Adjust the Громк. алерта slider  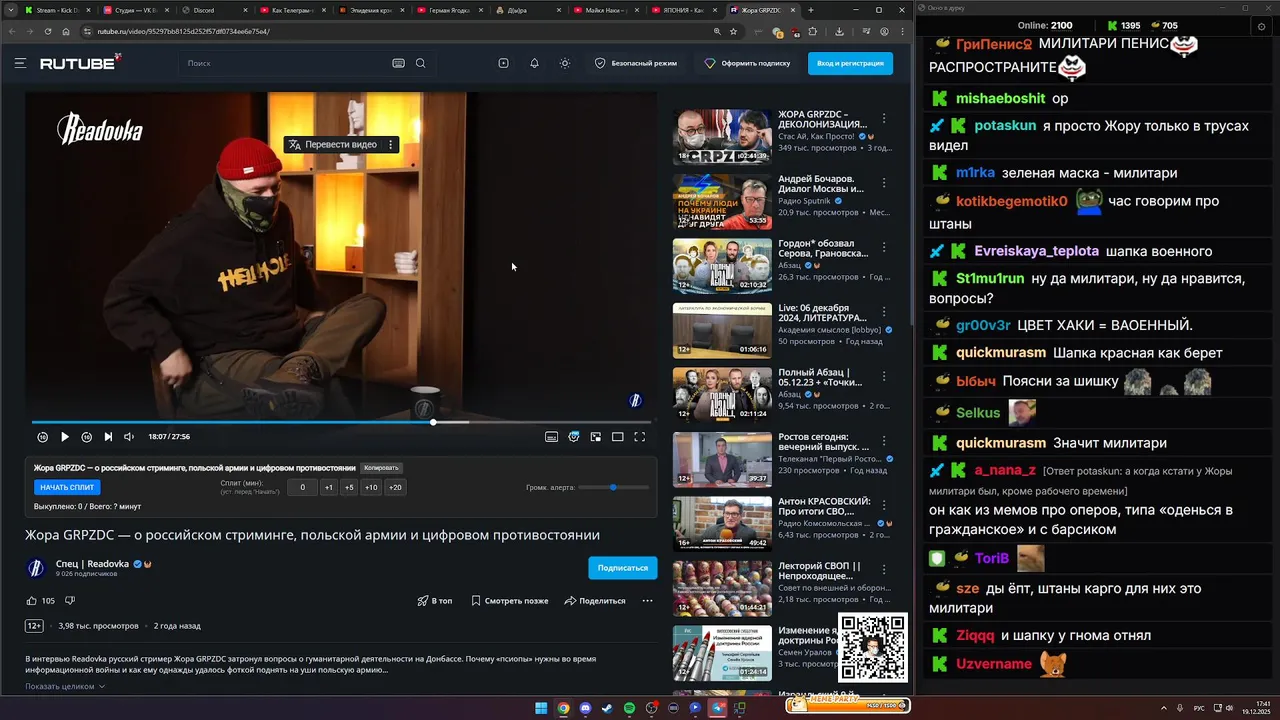point(613,487)
